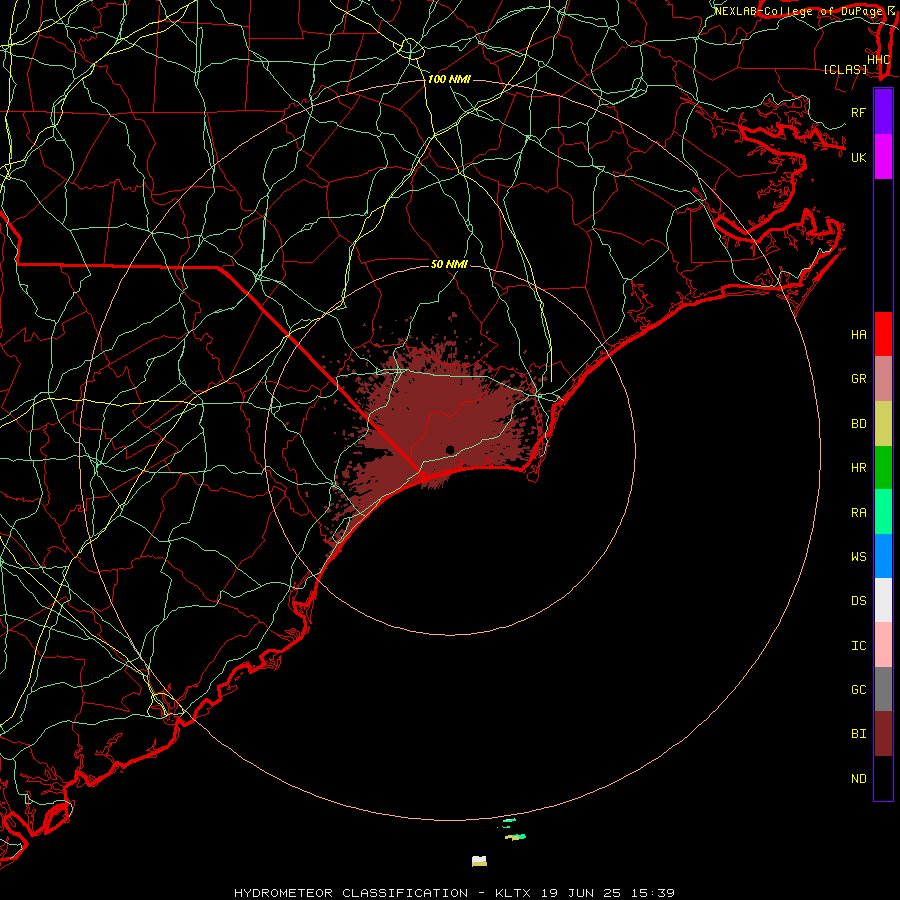Click the GC gray legend swatch
This screenshot has height=900, width=900.
coord(883,689)
